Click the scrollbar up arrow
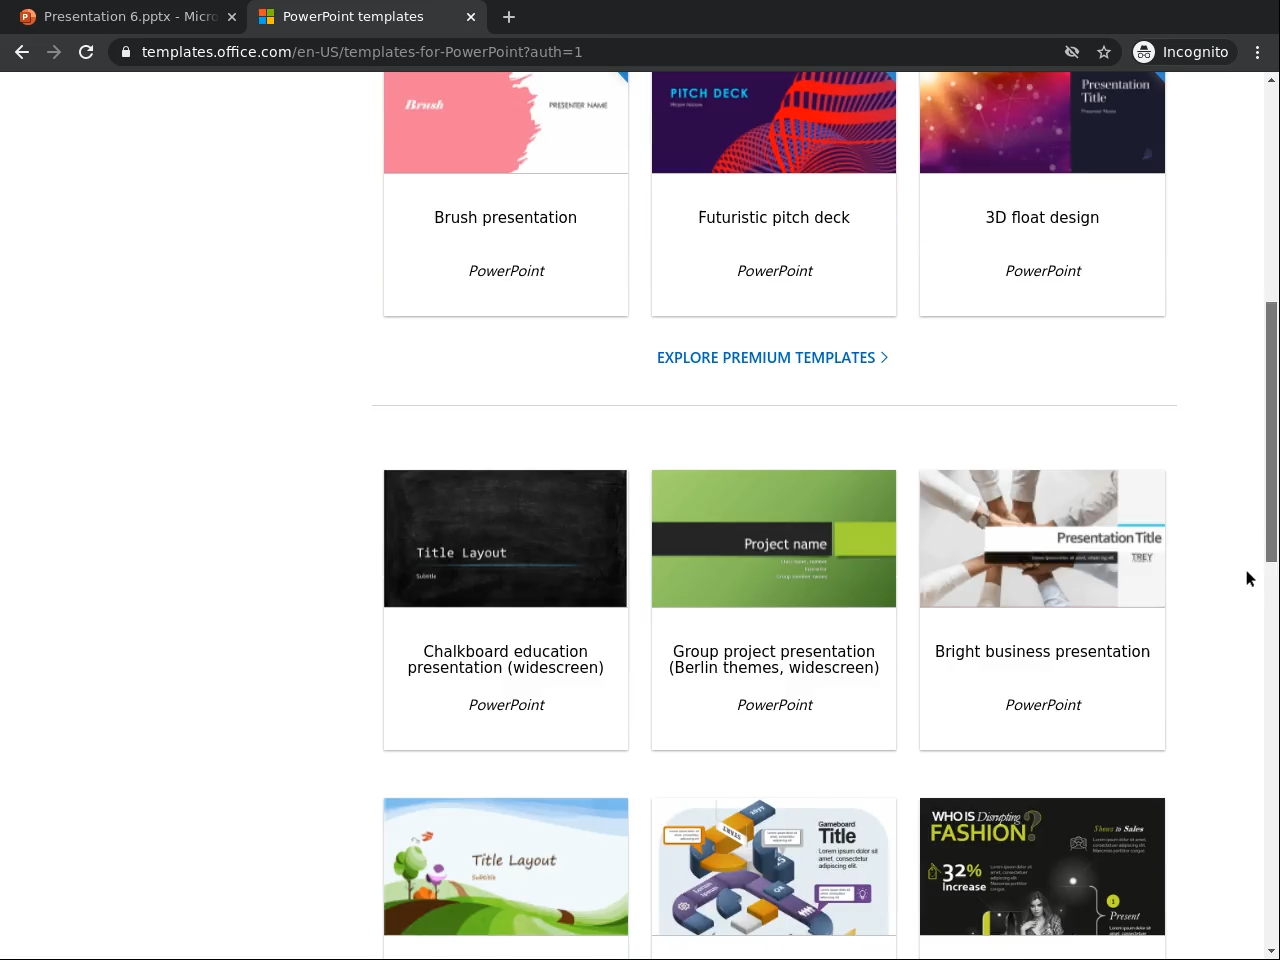 (1272, 80)
